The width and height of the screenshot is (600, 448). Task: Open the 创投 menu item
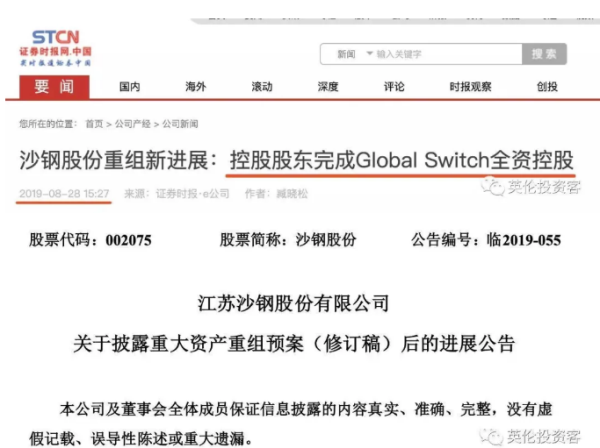(x=547, y=87)
